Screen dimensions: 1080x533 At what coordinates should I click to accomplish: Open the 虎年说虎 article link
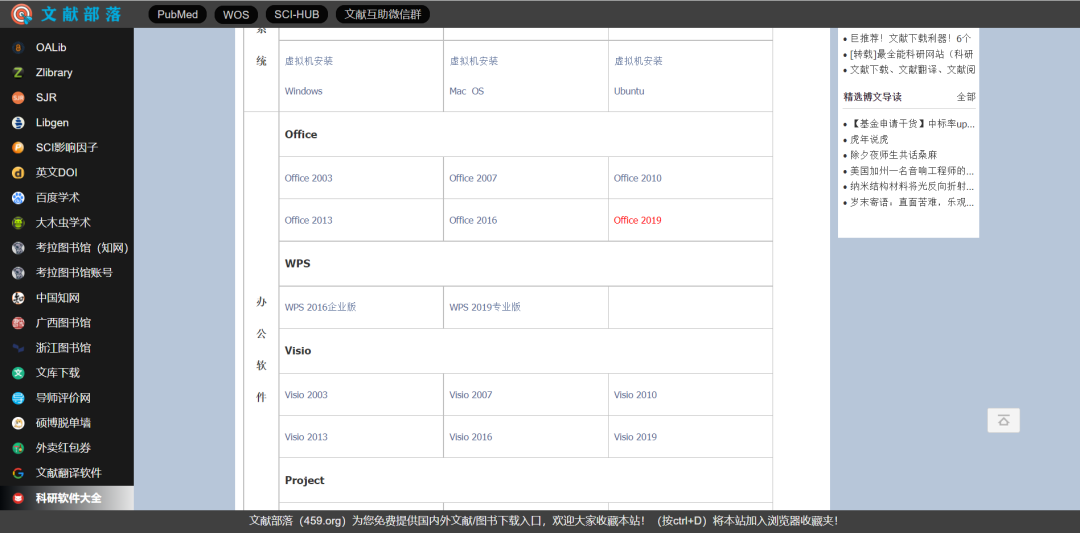[x=869, y=140]
